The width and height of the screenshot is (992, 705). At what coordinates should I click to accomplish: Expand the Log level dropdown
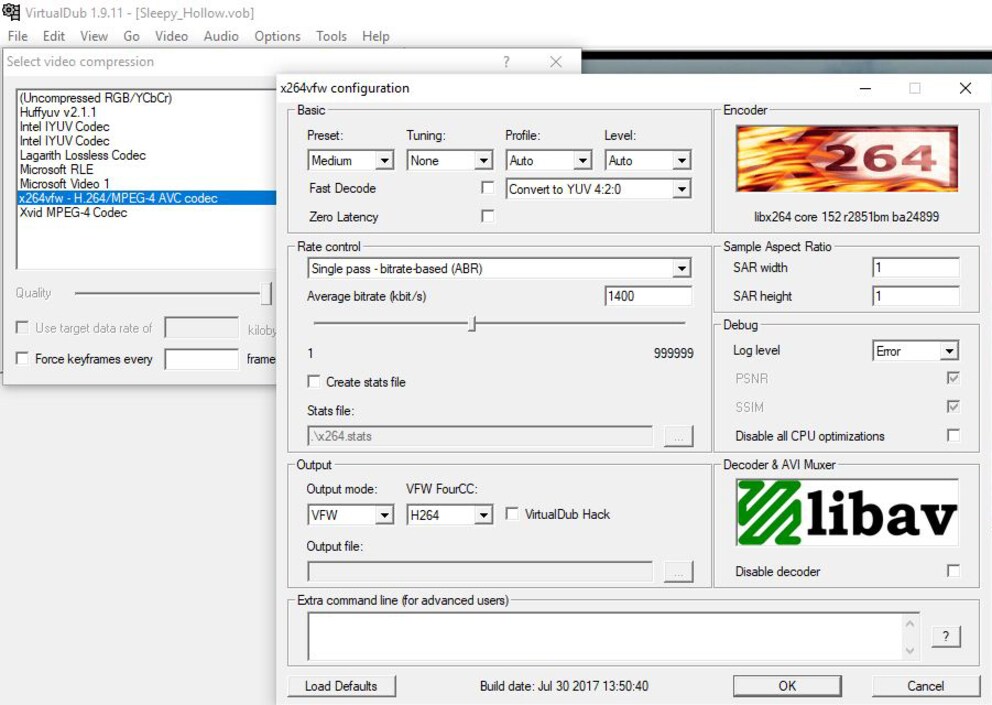pos(915,351)
